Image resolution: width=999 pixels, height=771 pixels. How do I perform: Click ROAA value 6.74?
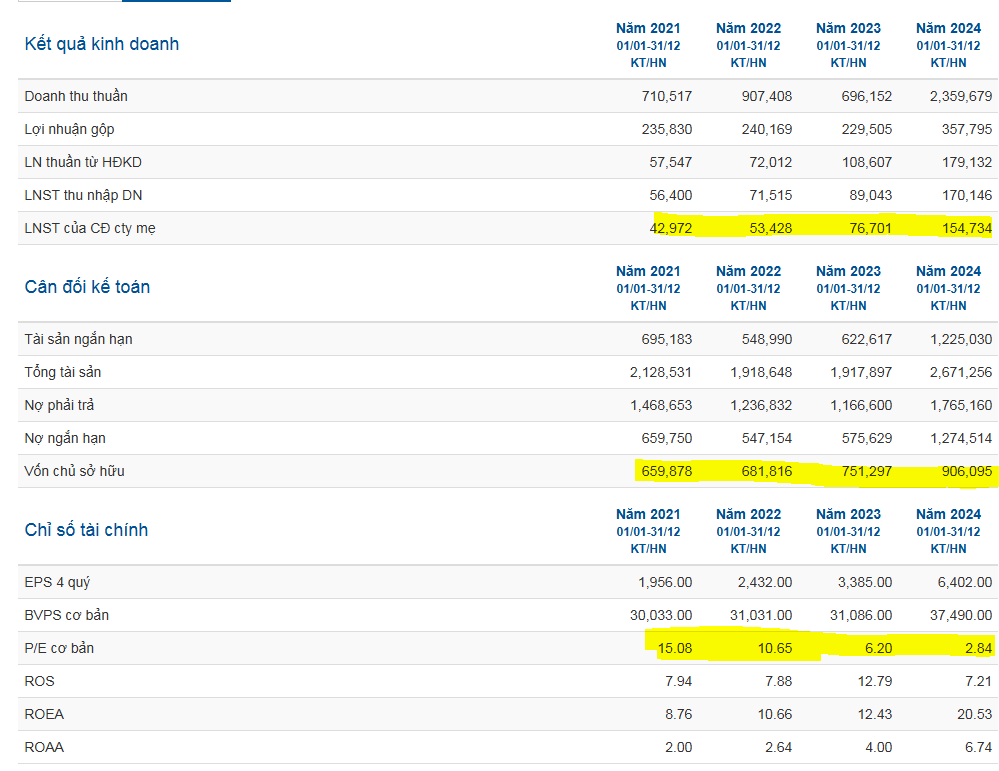tap(979, 747)
